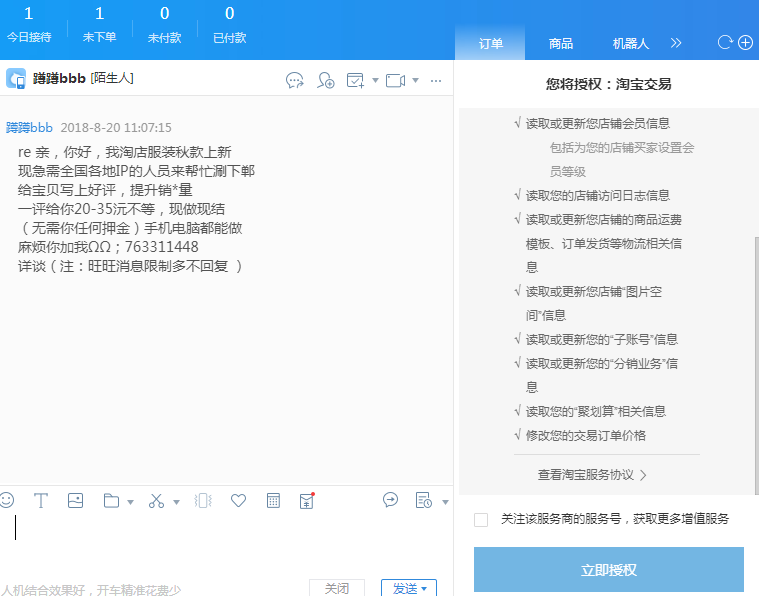Tick the 关注该服务商的服务号 checkbox

pos(481,520)
